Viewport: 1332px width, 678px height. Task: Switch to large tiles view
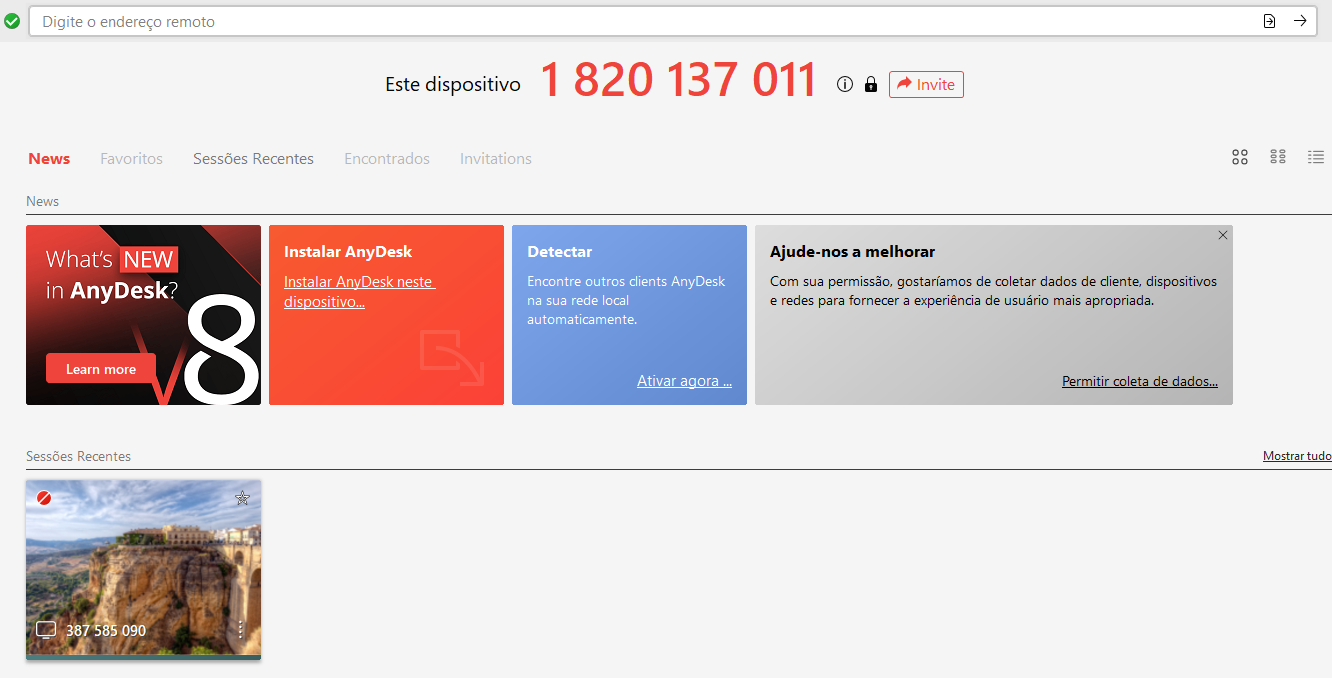coord(1240,157)
